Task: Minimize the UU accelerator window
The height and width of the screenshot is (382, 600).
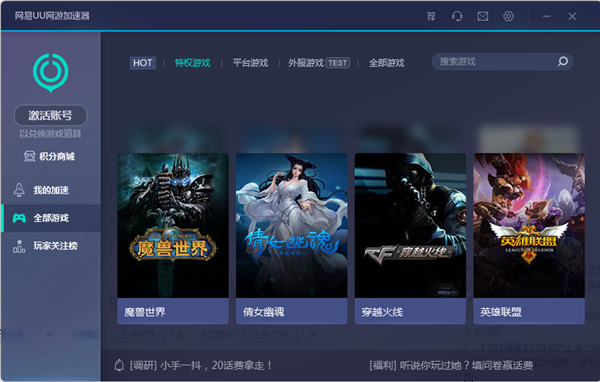Action: click(546, 16)
